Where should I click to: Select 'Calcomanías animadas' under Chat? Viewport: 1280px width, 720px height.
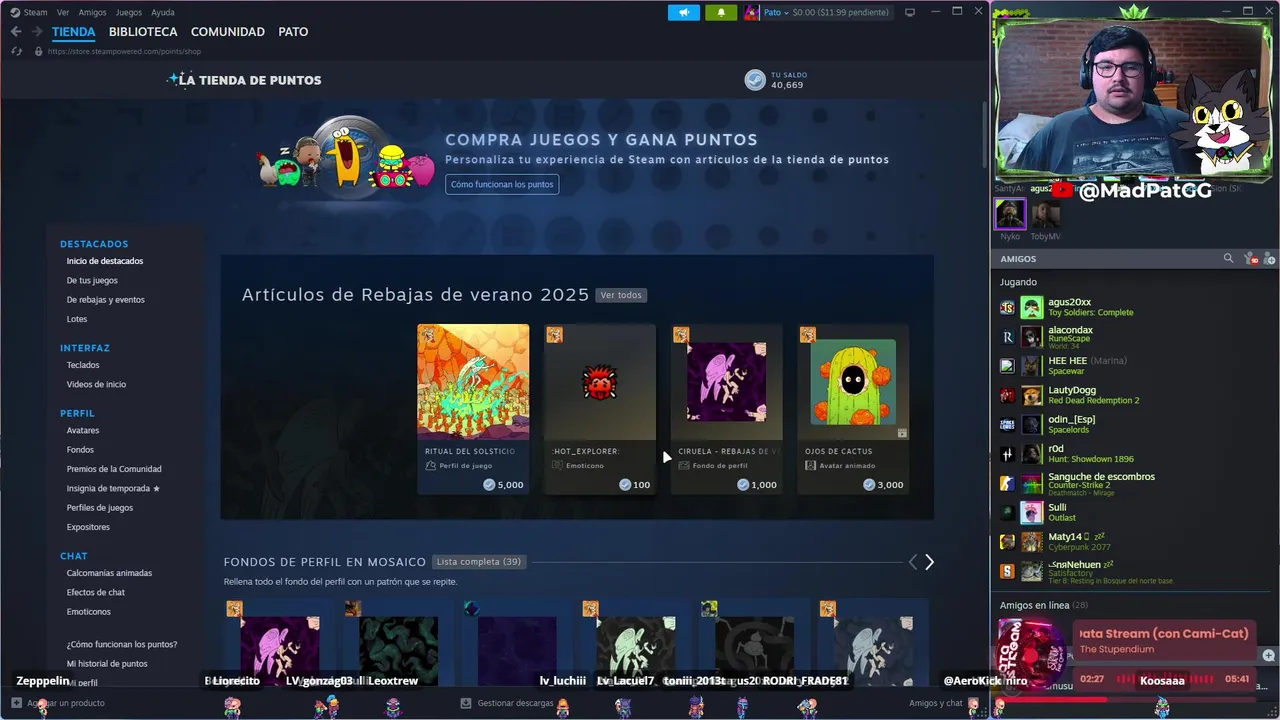tap(109, 573)
